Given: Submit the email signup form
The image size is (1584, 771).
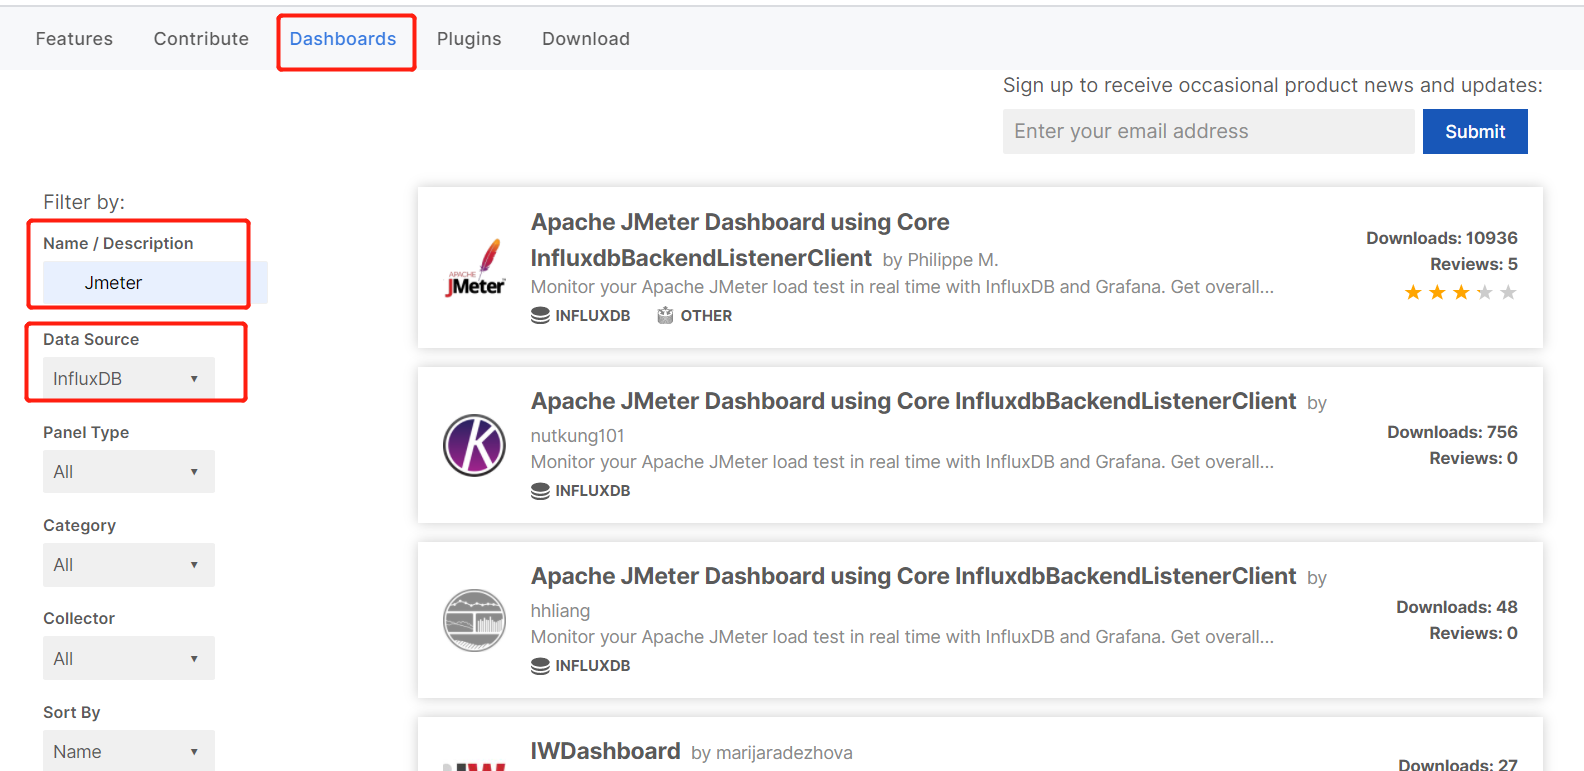Looking at the screenshot, I should 1475,131.
